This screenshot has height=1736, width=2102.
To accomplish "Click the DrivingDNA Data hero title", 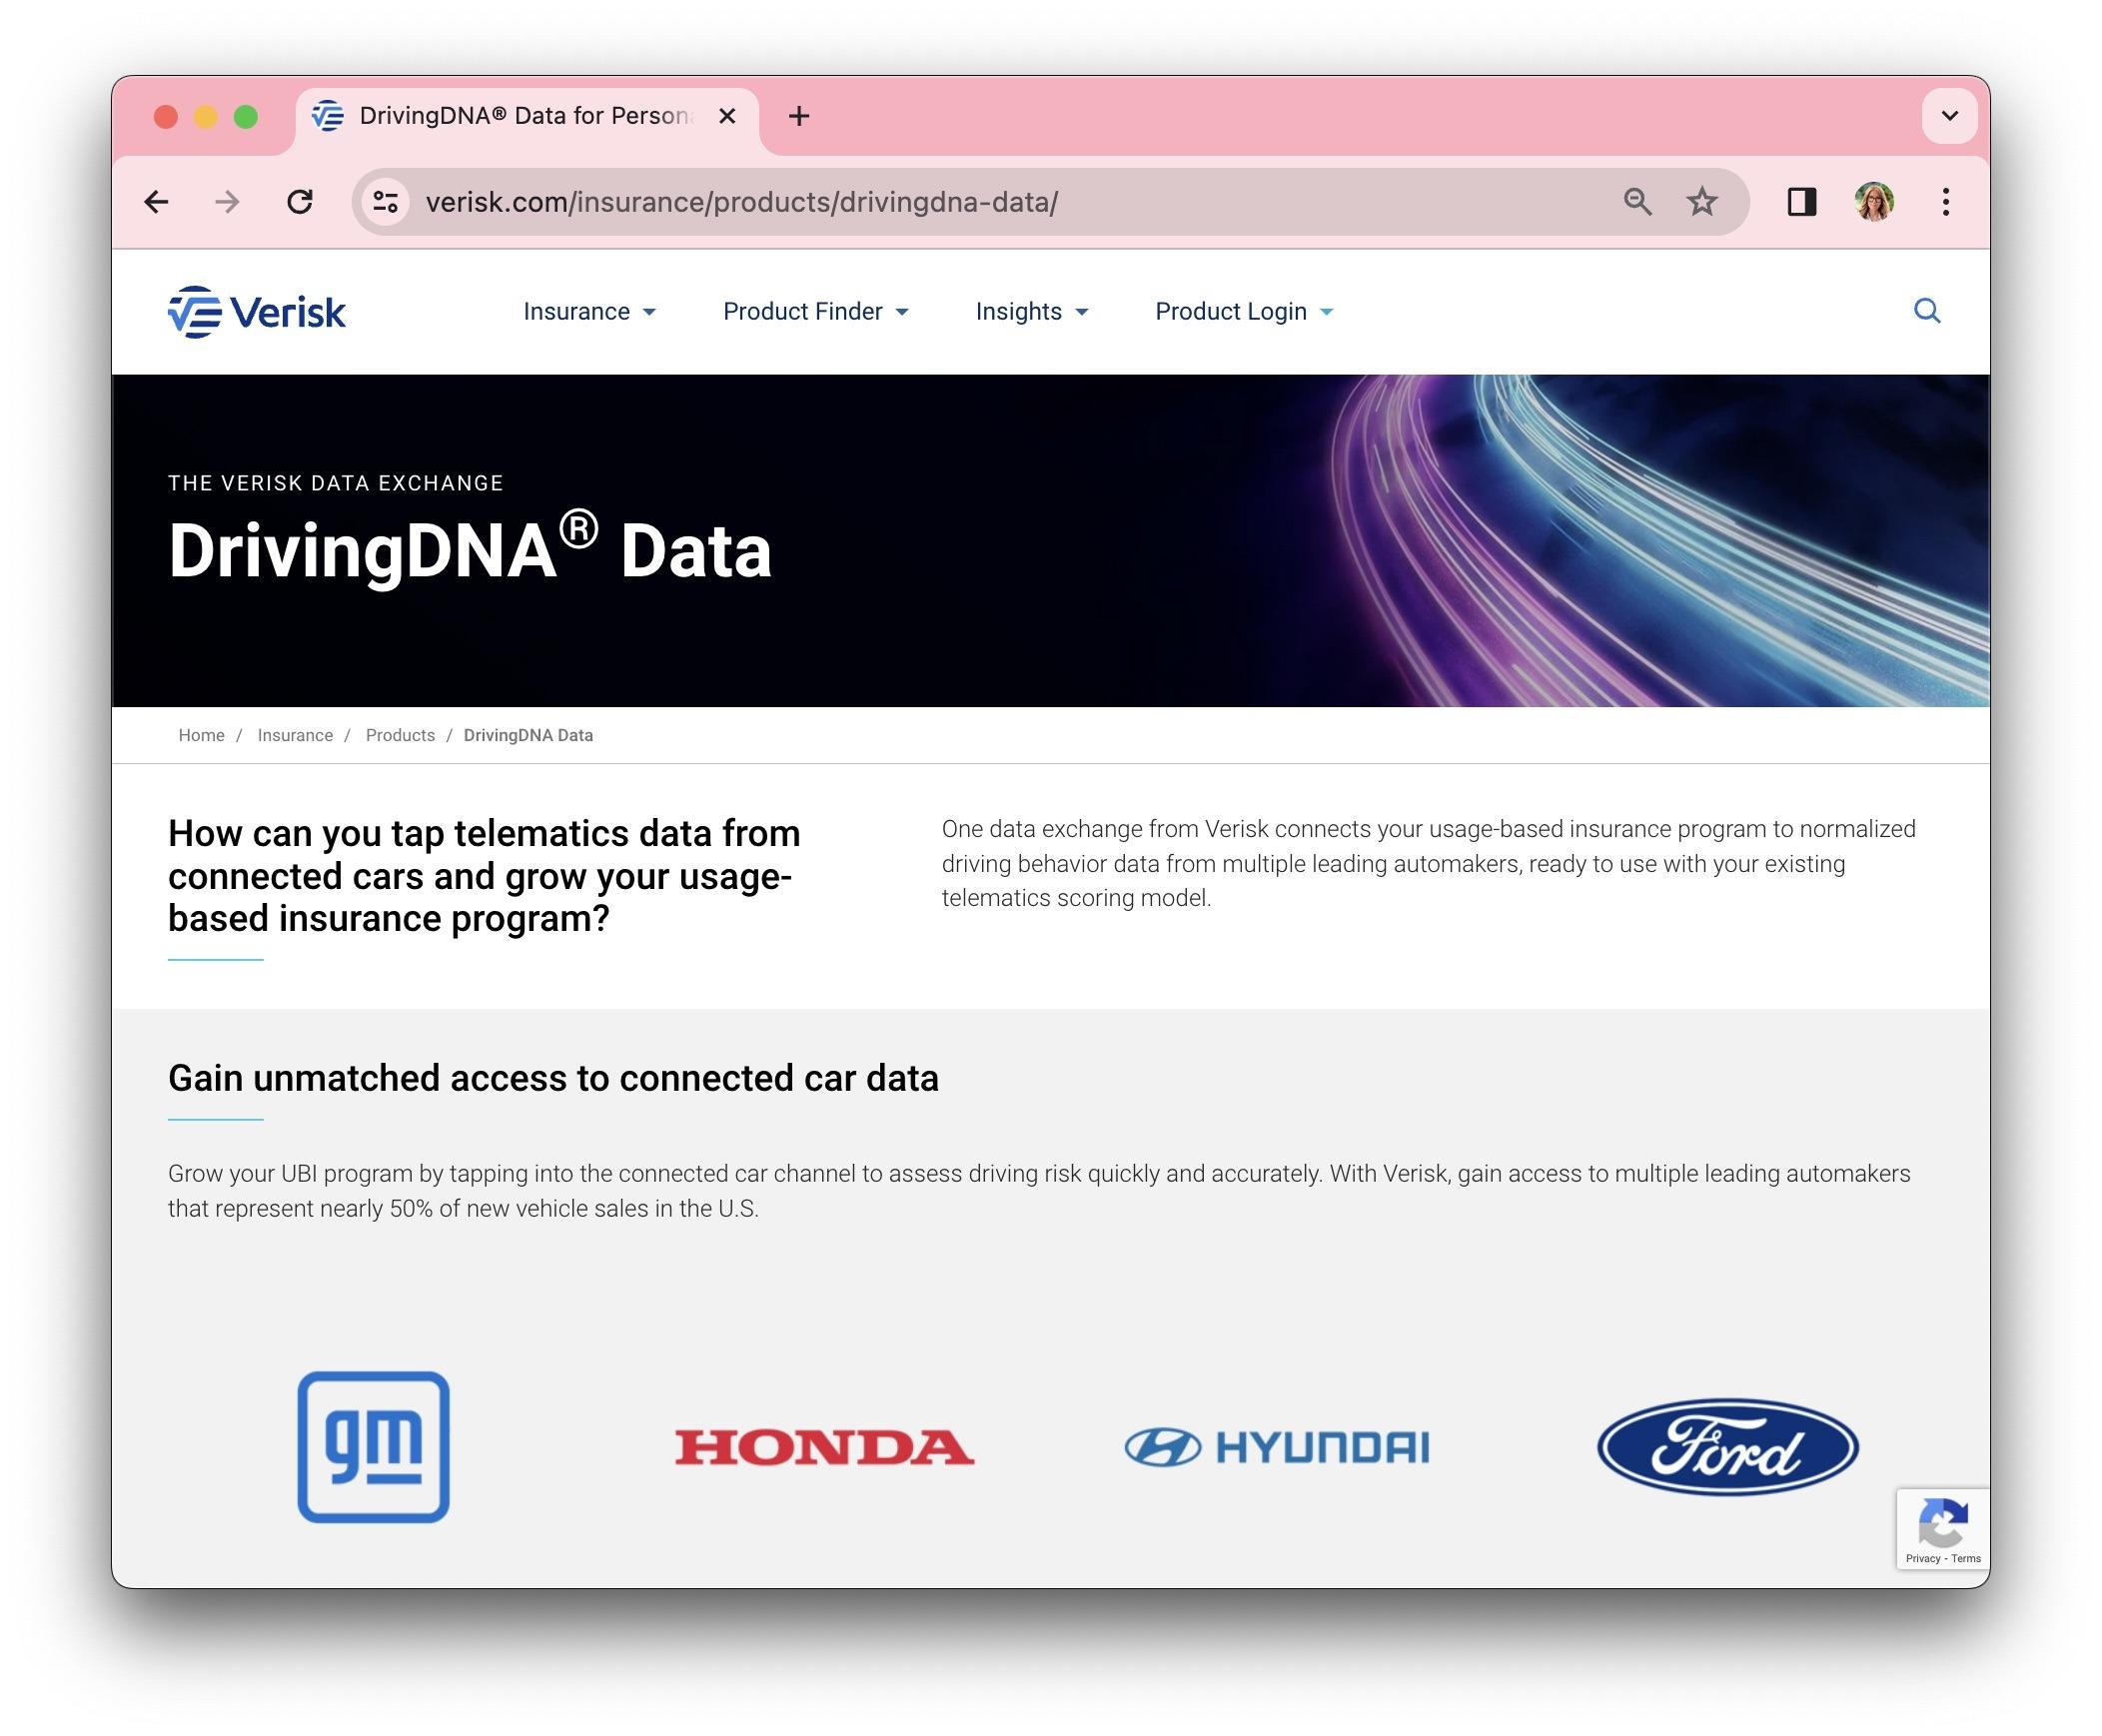I will pos(470,548).
